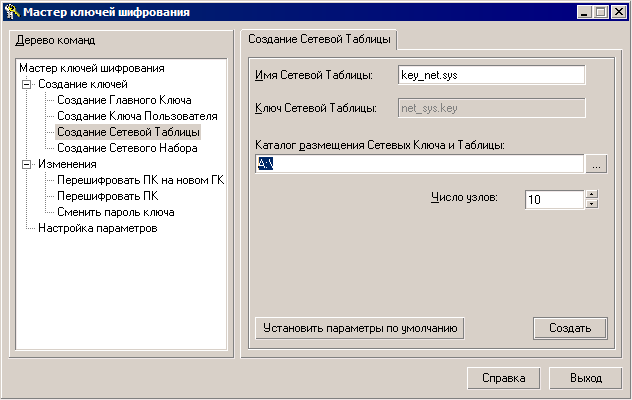The height and width of the screenshot is (400, 632).
Task: Click the Число узлов label
Action: (464, 198)
